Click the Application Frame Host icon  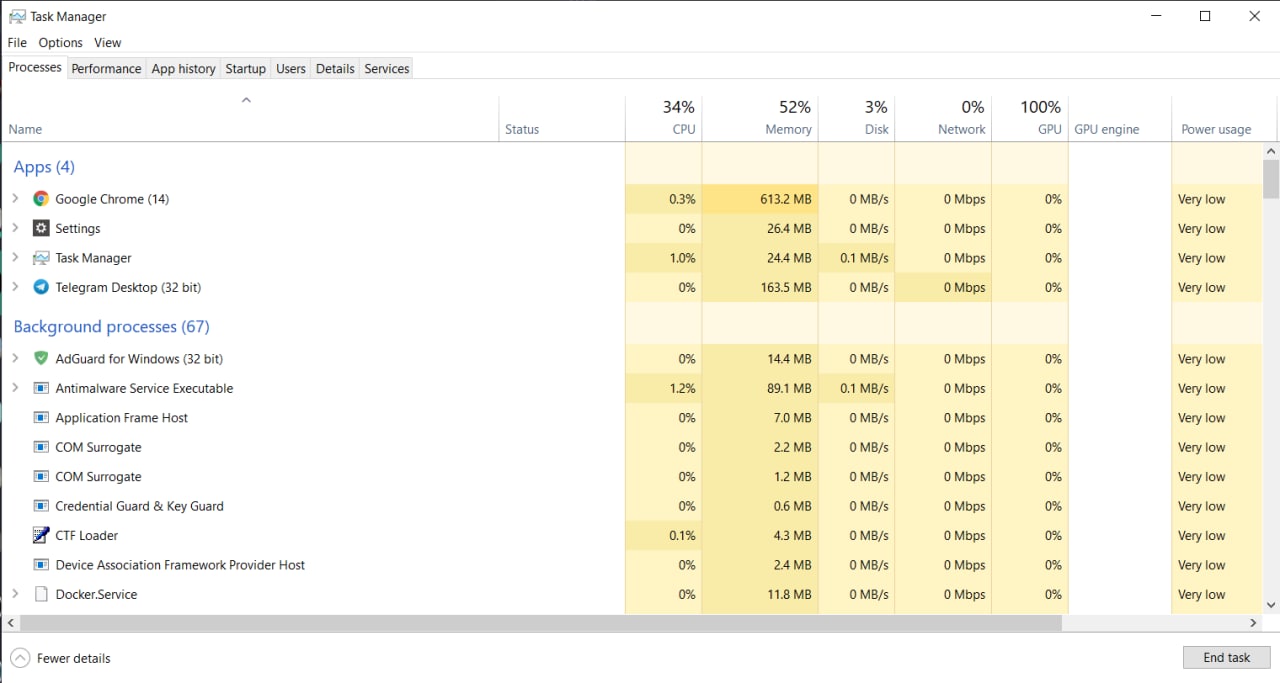(x=41, y=418)
